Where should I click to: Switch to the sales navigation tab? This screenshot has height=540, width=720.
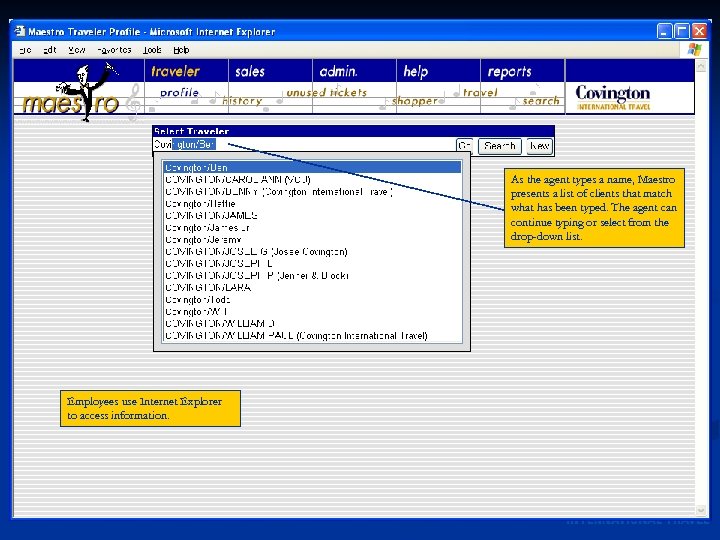(x=250, y=71)
